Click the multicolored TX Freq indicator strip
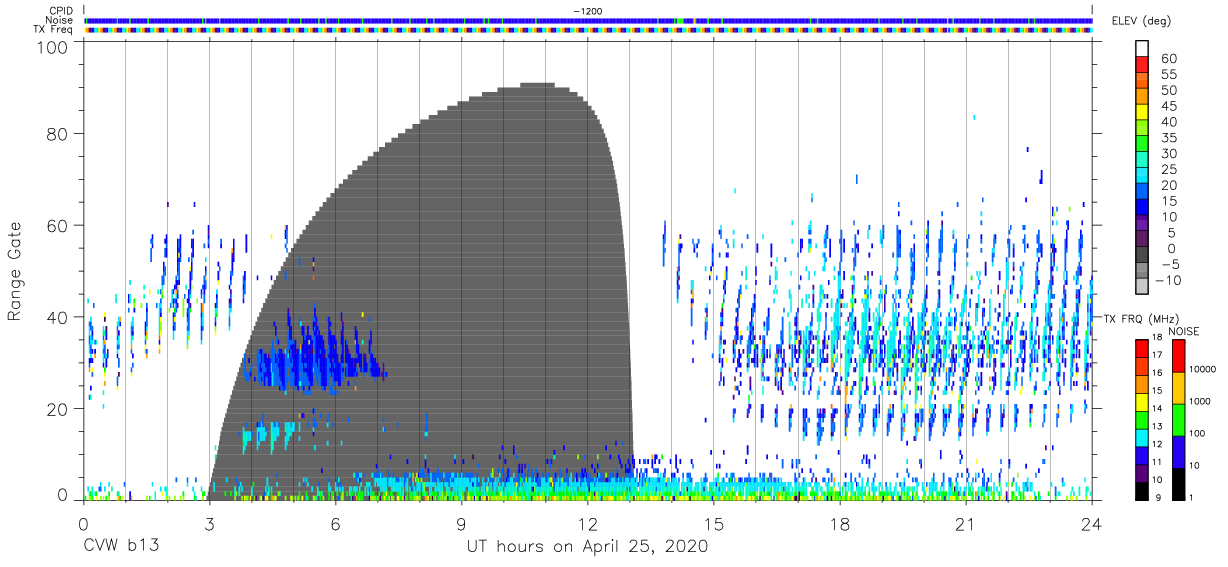Screen dimensions: 1228x567 point(589,30)
